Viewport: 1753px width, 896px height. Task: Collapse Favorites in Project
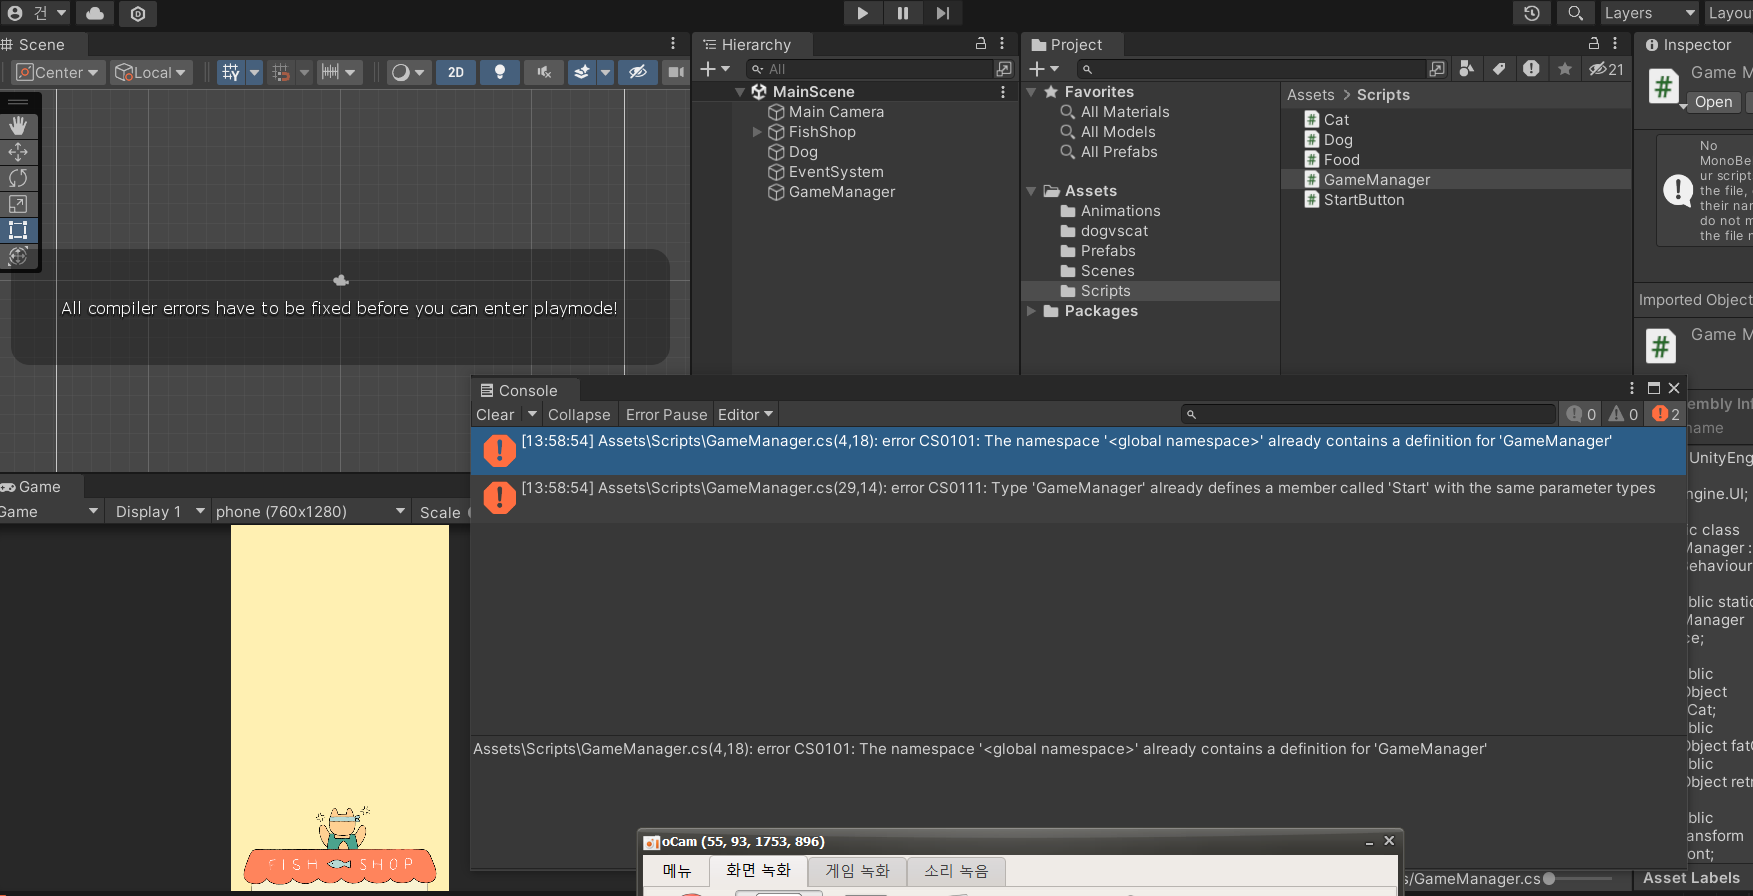point(1031,92)
